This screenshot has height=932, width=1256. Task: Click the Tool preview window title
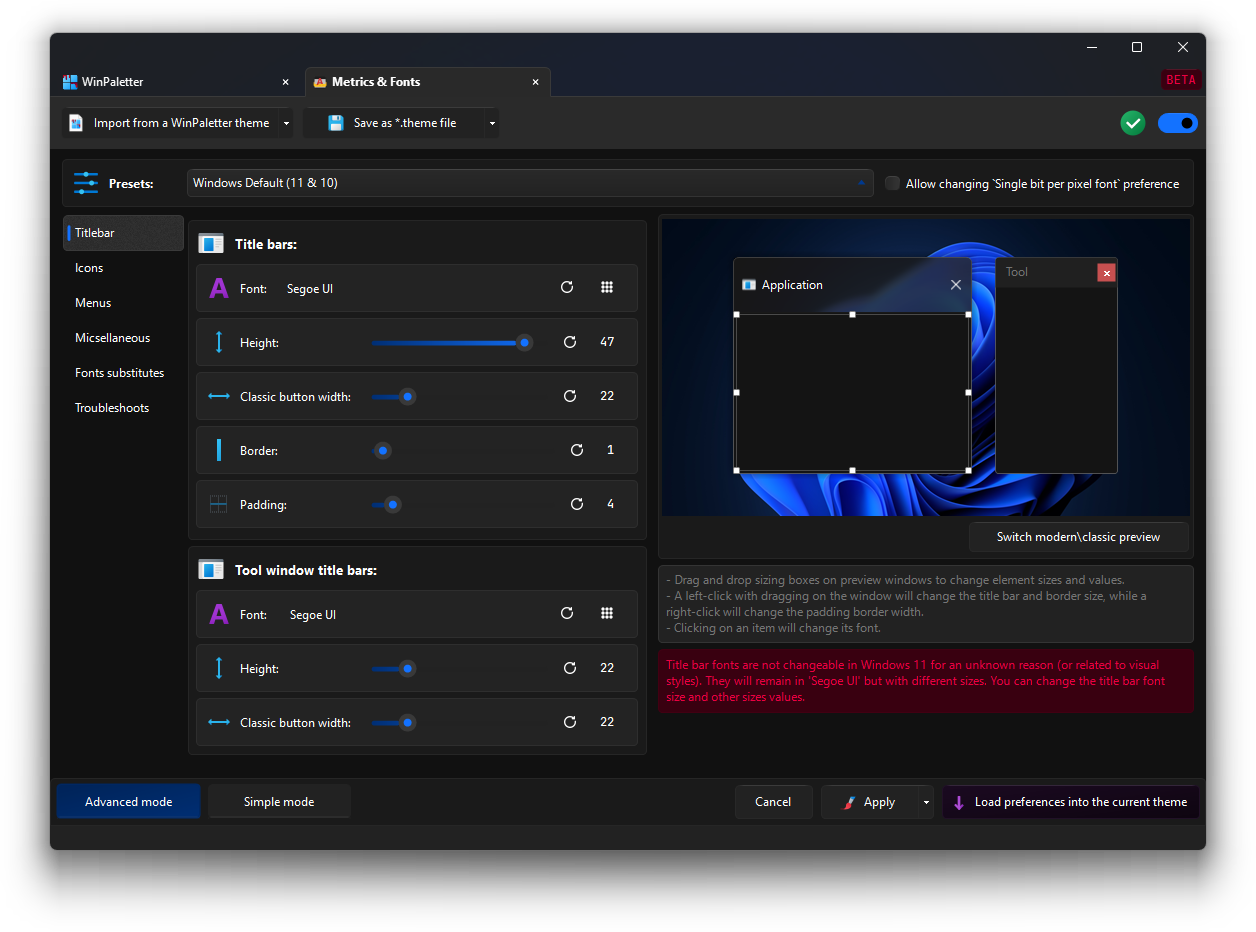(x=1016, y=272)
